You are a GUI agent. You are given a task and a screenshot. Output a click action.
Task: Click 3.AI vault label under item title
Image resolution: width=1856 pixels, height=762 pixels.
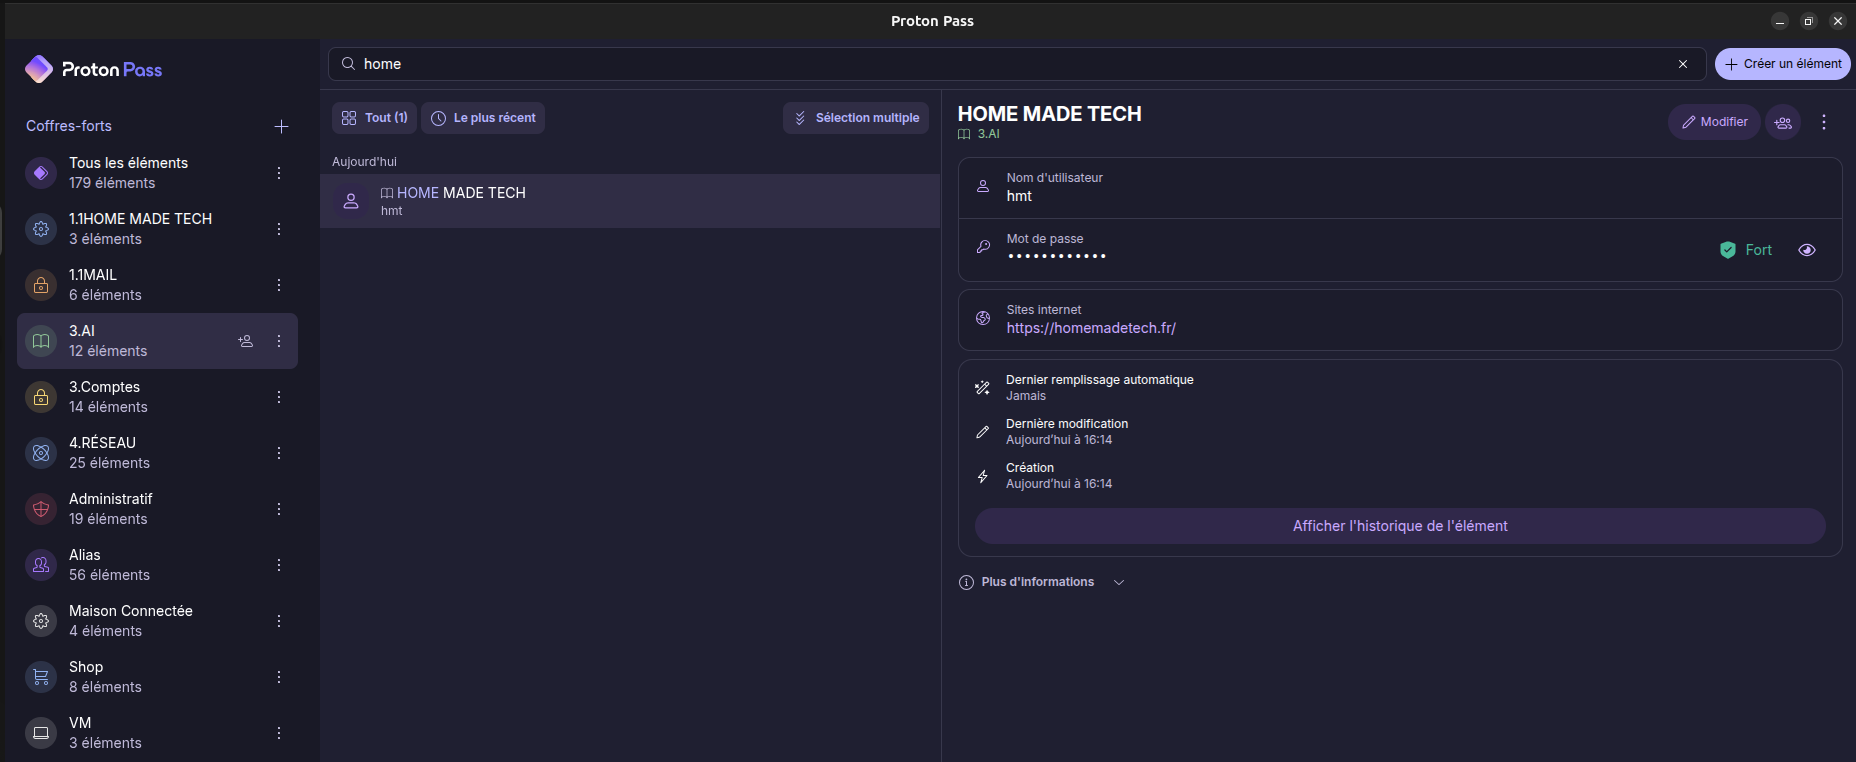979,134
